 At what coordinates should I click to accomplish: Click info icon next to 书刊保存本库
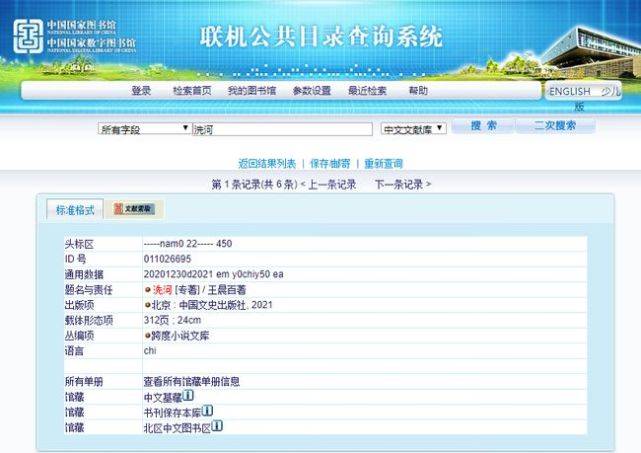[x=208, y=411]
